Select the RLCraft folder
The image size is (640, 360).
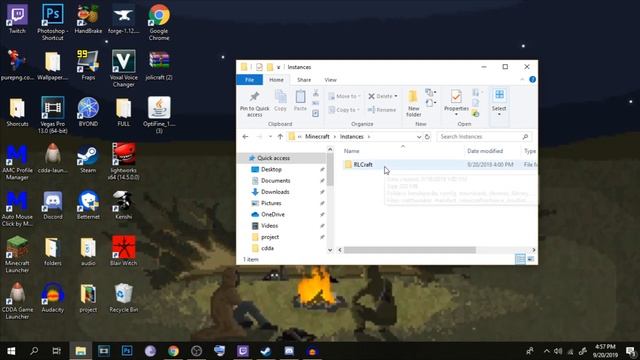(363, 164)
